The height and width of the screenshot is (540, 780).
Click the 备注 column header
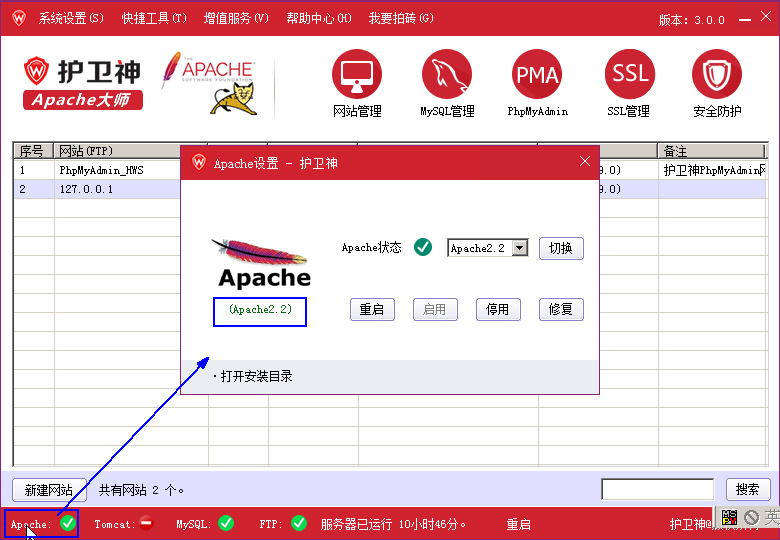[x=711, y=151]
